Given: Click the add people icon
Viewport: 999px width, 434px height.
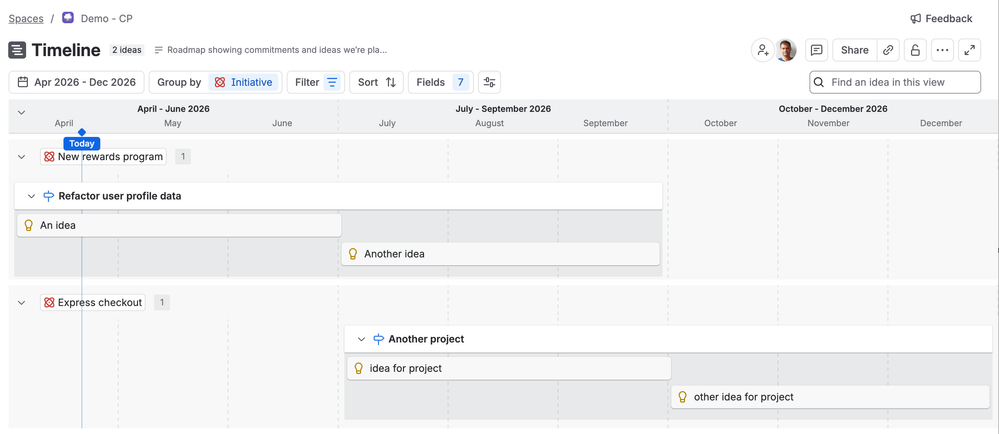Looking at the screenshot, I should [x=762, y=50].
